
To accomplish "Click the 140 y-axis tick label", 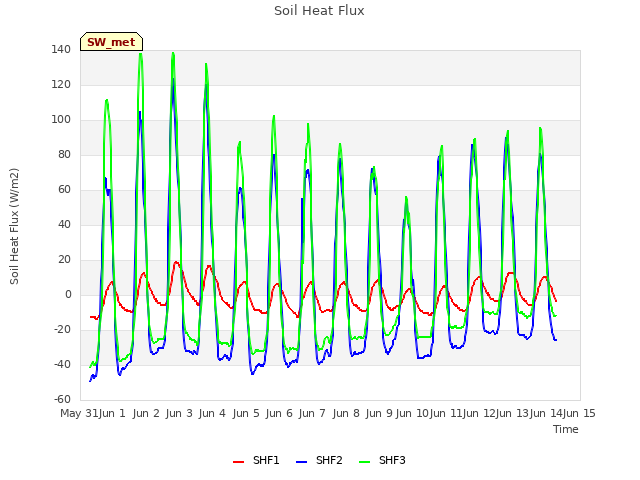I will coord(61,49).
